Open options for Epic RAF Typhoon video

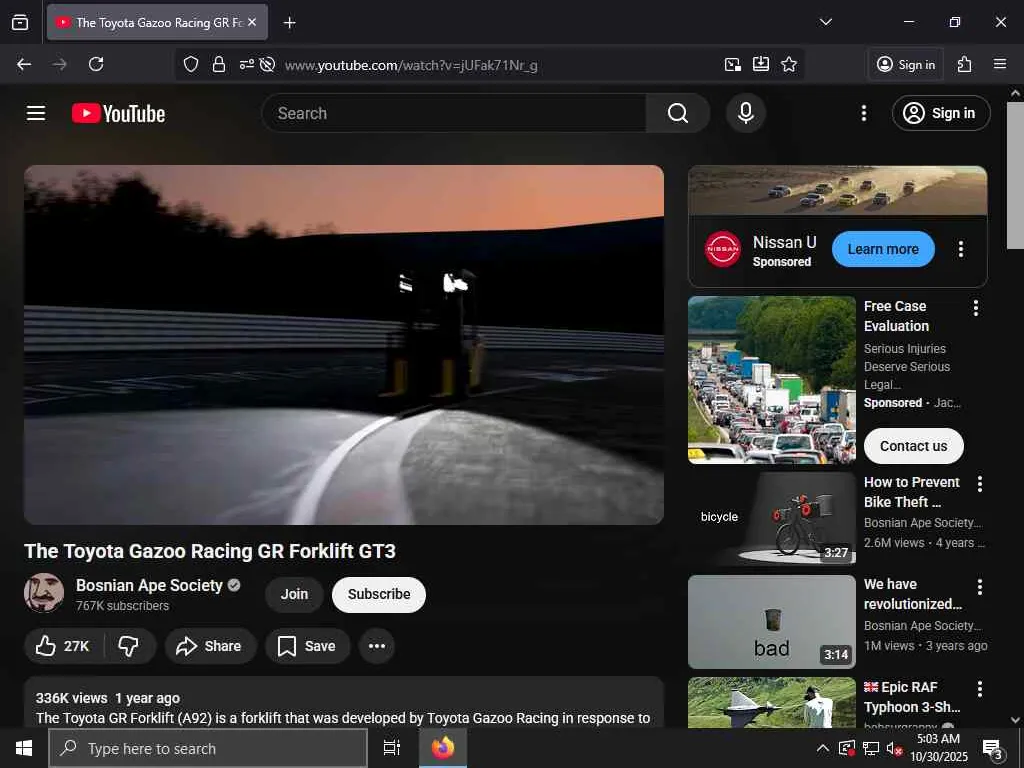click(980, 689)
